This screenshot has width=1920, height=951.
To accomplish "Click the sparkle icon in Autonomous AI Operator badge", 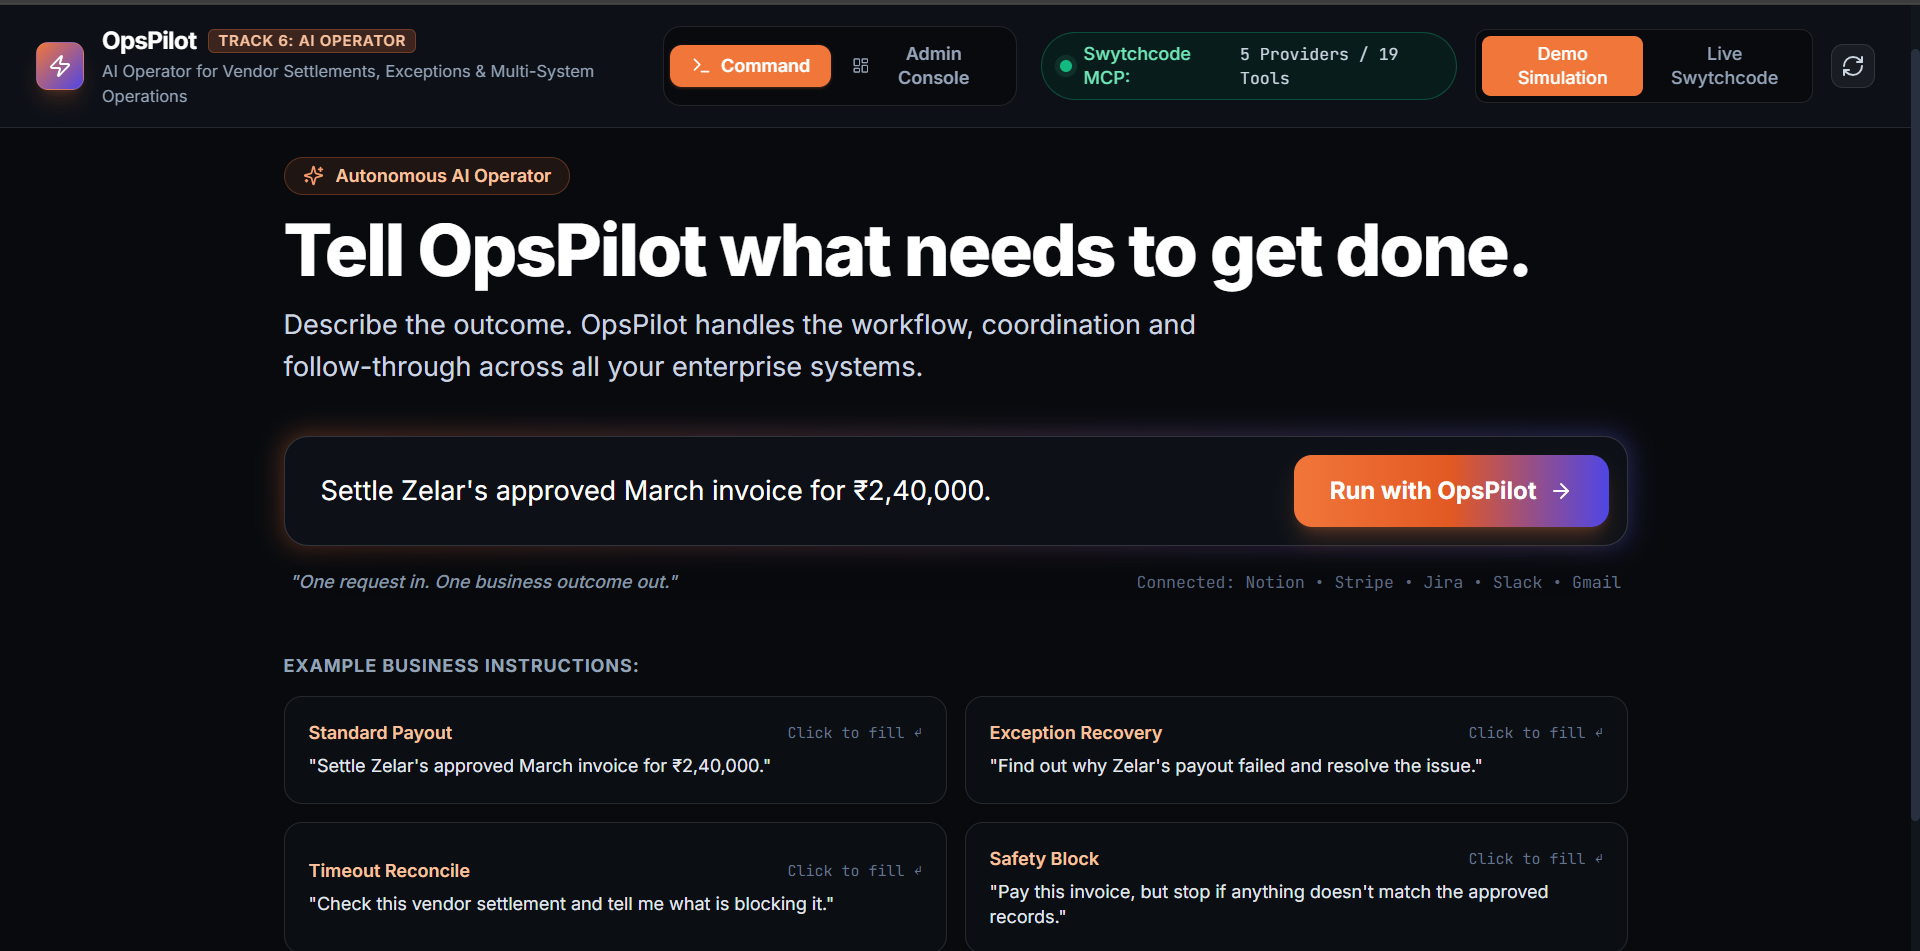I will (314, 176).
